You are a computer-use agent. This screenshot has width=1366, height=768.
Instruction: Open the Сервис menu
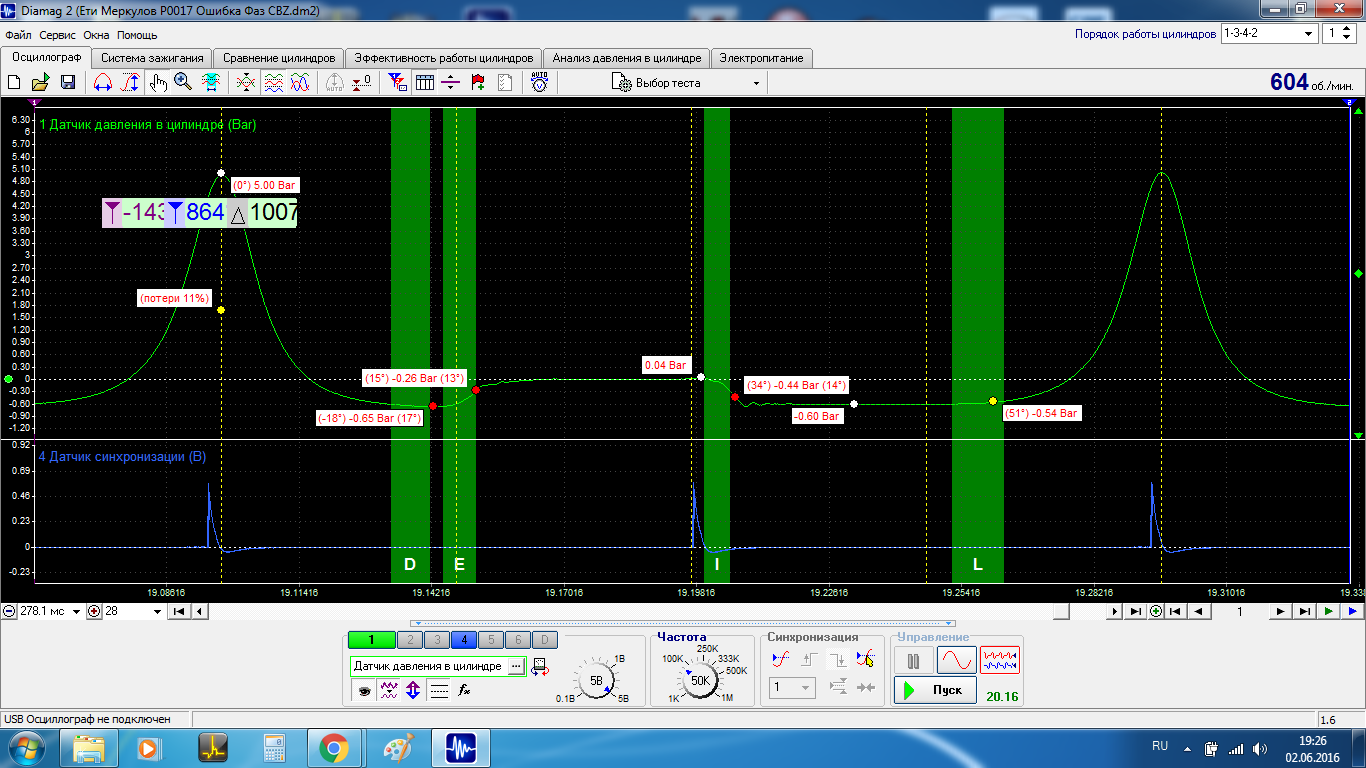58,34
